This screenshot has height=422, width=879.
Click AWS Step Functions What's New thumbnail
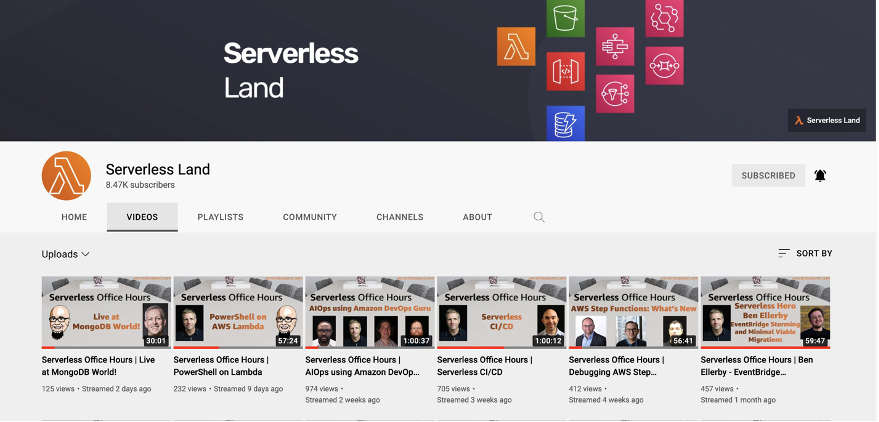point(633,312)
